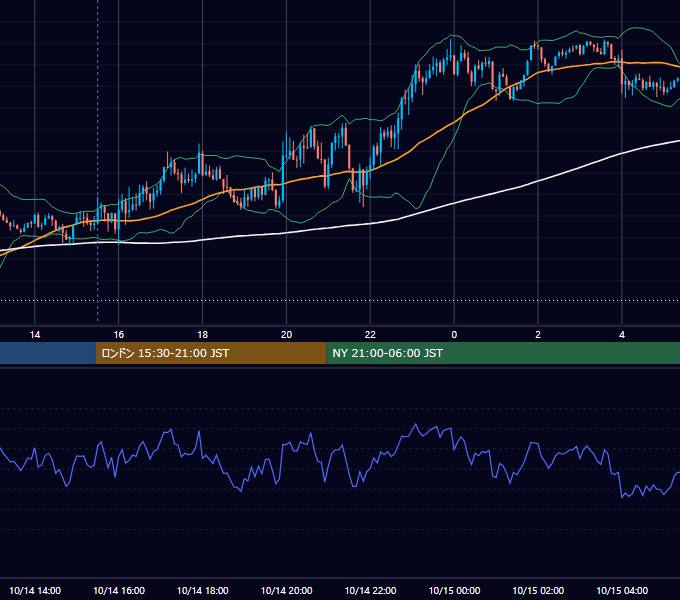Viewport: 680px width, 600px height.
Task: Click the 22 hour label on price chart axis
Action: pyautogui.click(x=370, y=334)
